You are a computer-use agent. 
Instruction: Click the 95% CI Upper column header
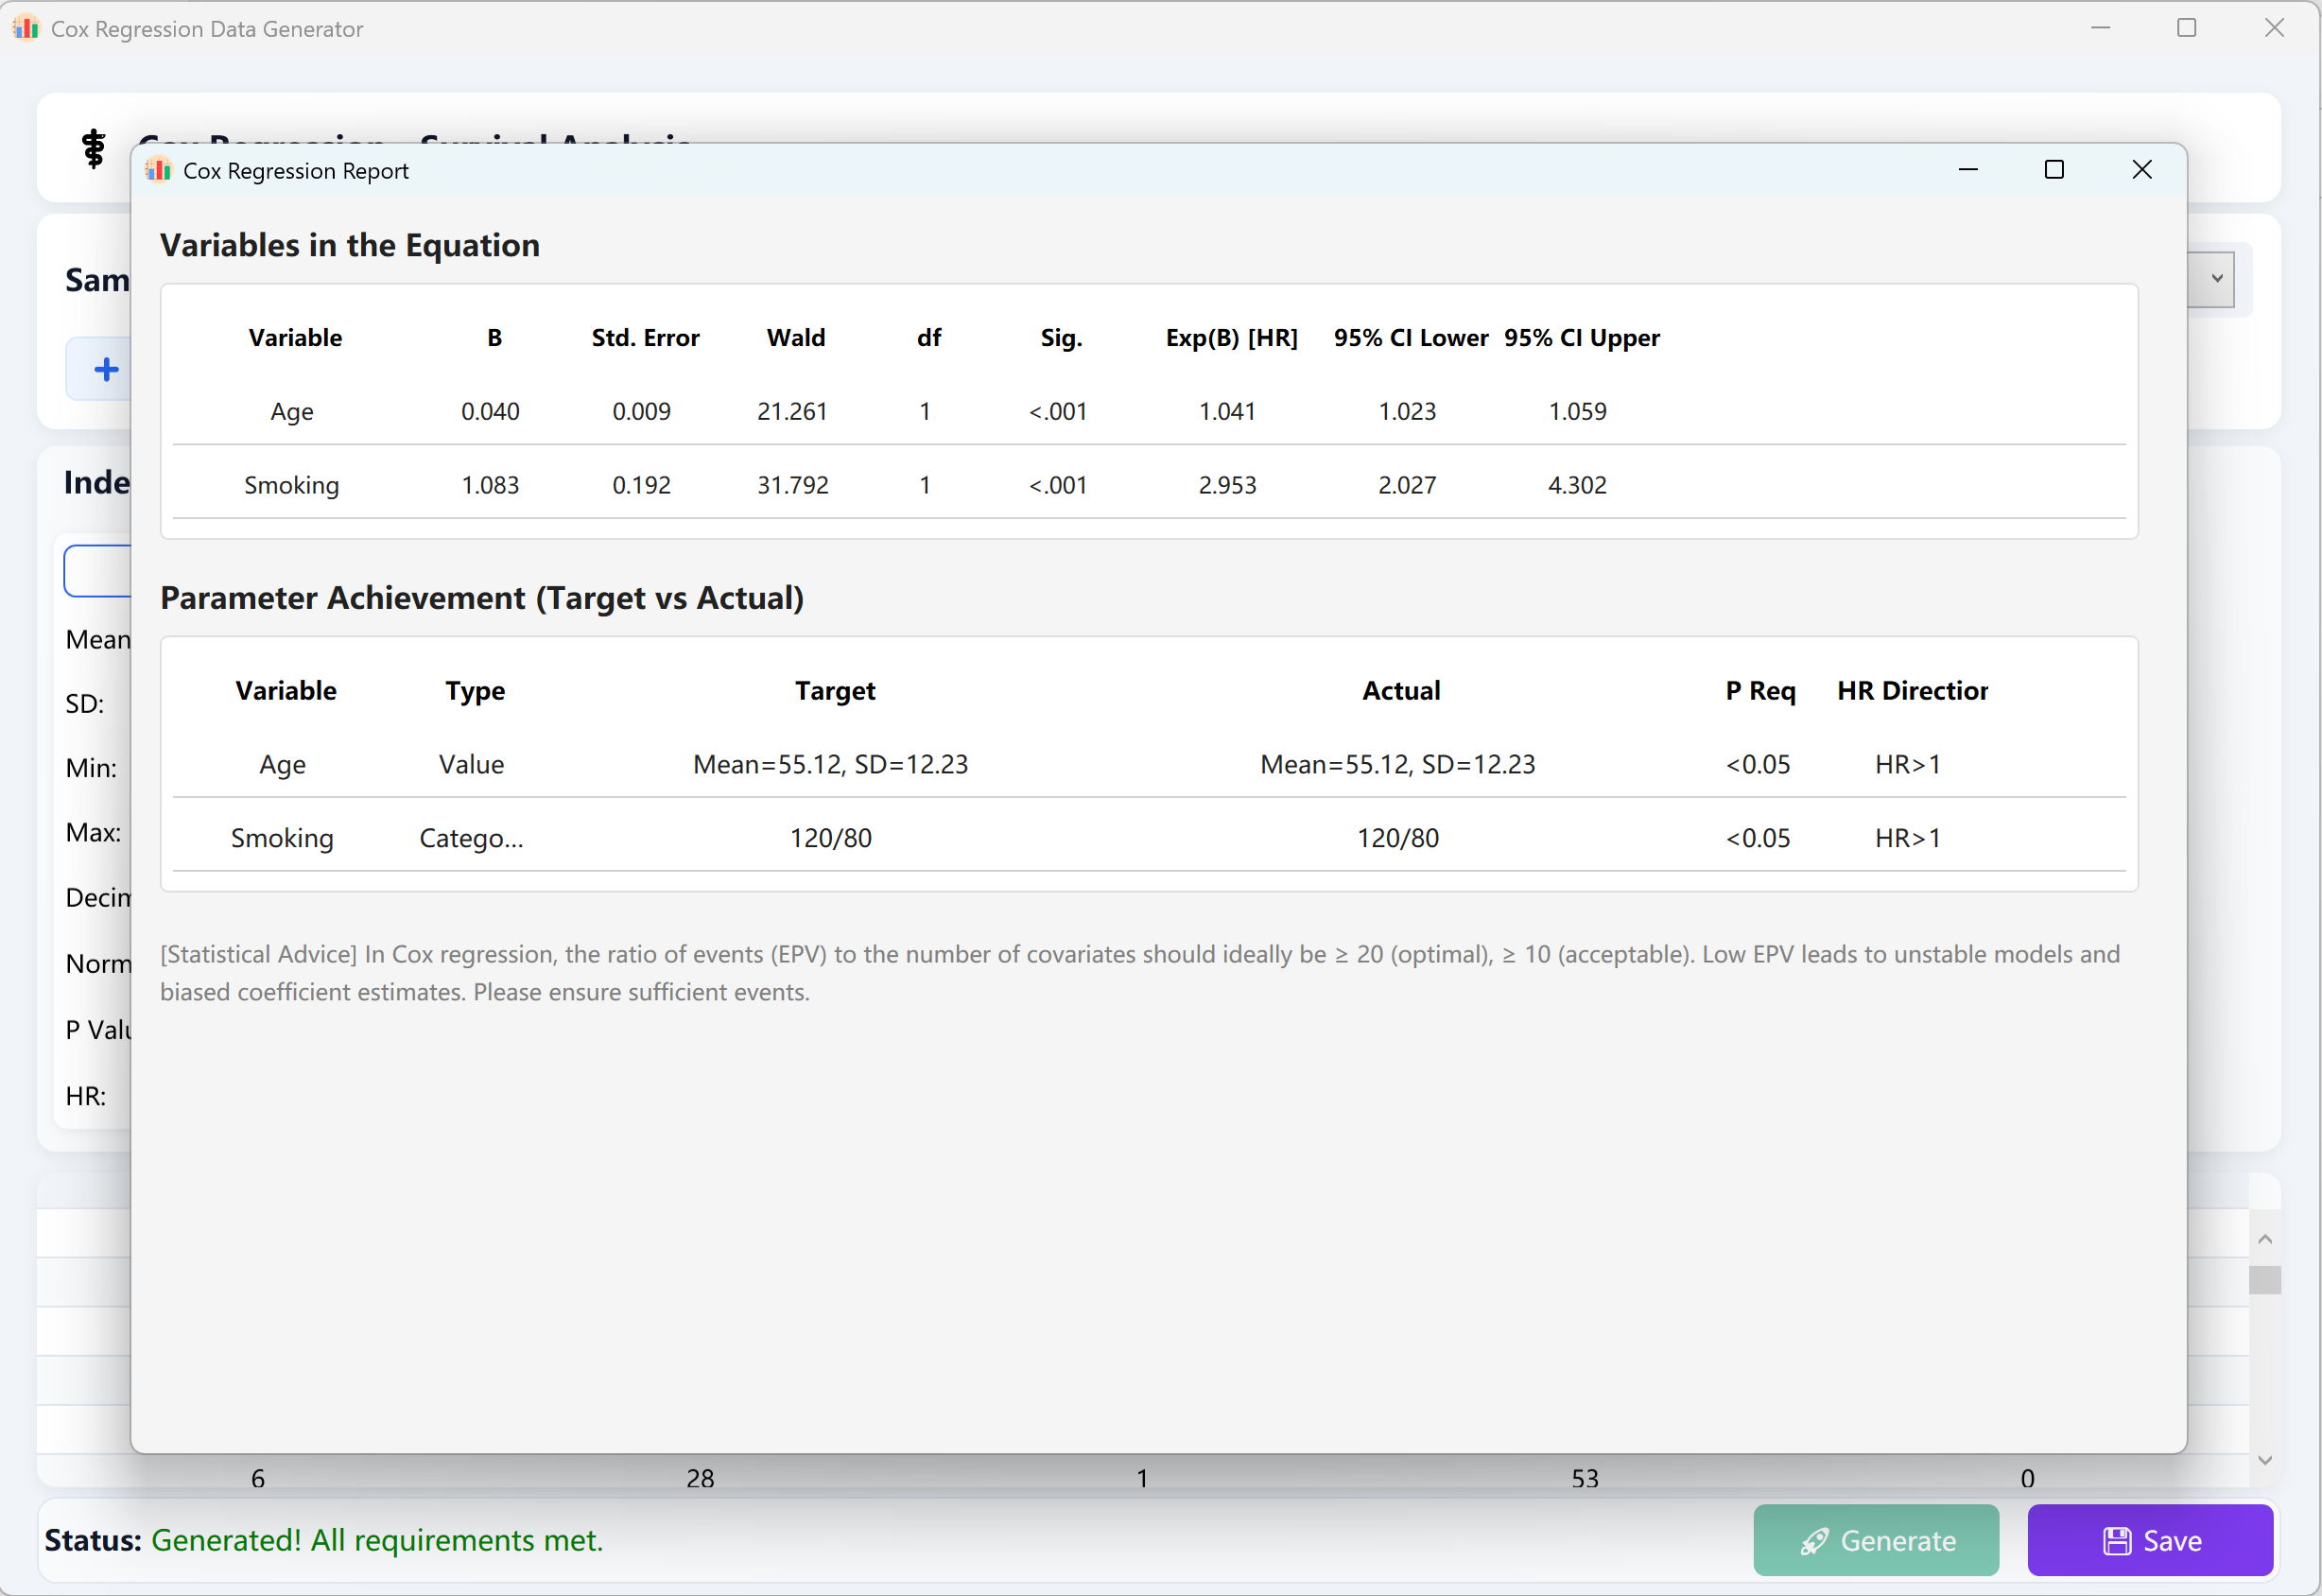(x=1581, y=338)
